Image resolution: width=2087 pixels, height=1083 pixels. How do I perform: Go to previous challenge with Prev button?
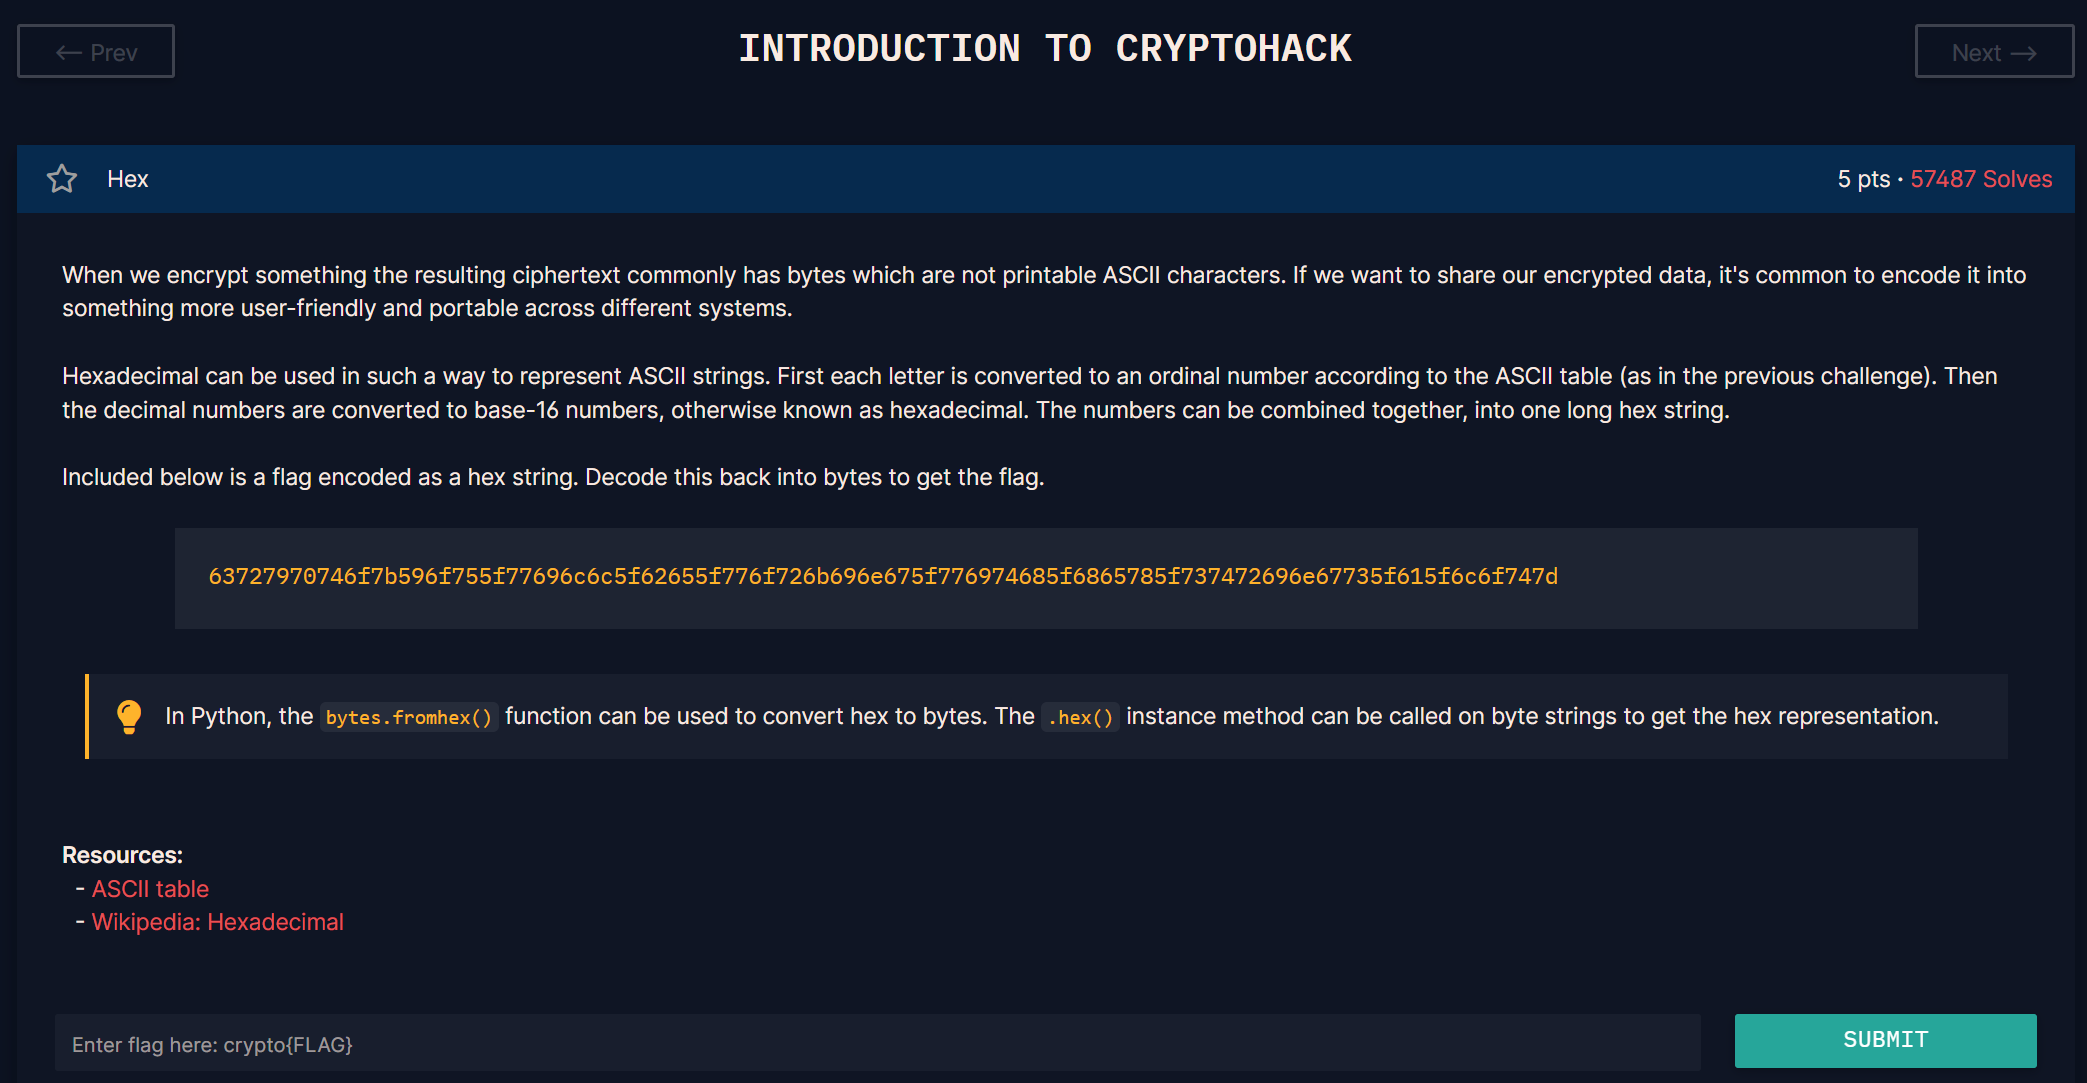pyautogui.click(x=96, y=51)
